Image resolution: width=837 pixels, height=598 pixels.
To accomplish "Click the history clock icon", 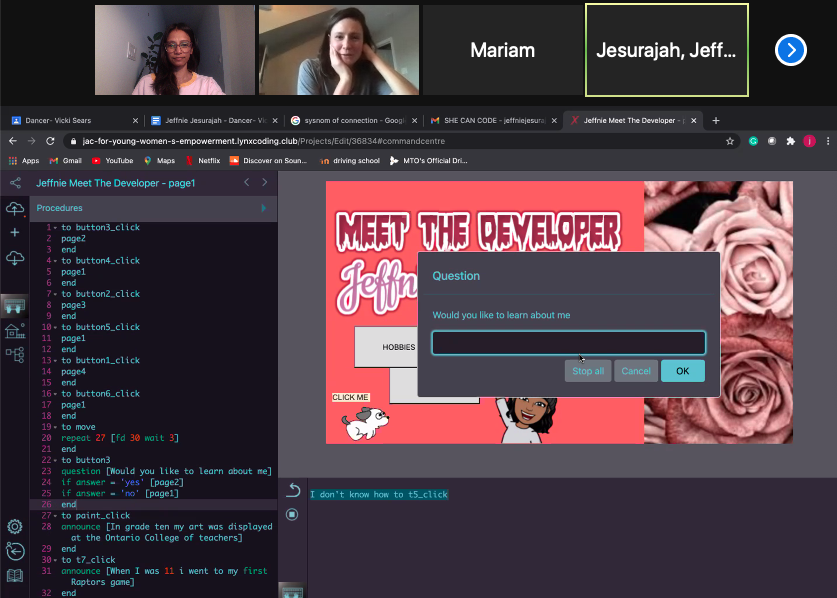I will (14, 551).
